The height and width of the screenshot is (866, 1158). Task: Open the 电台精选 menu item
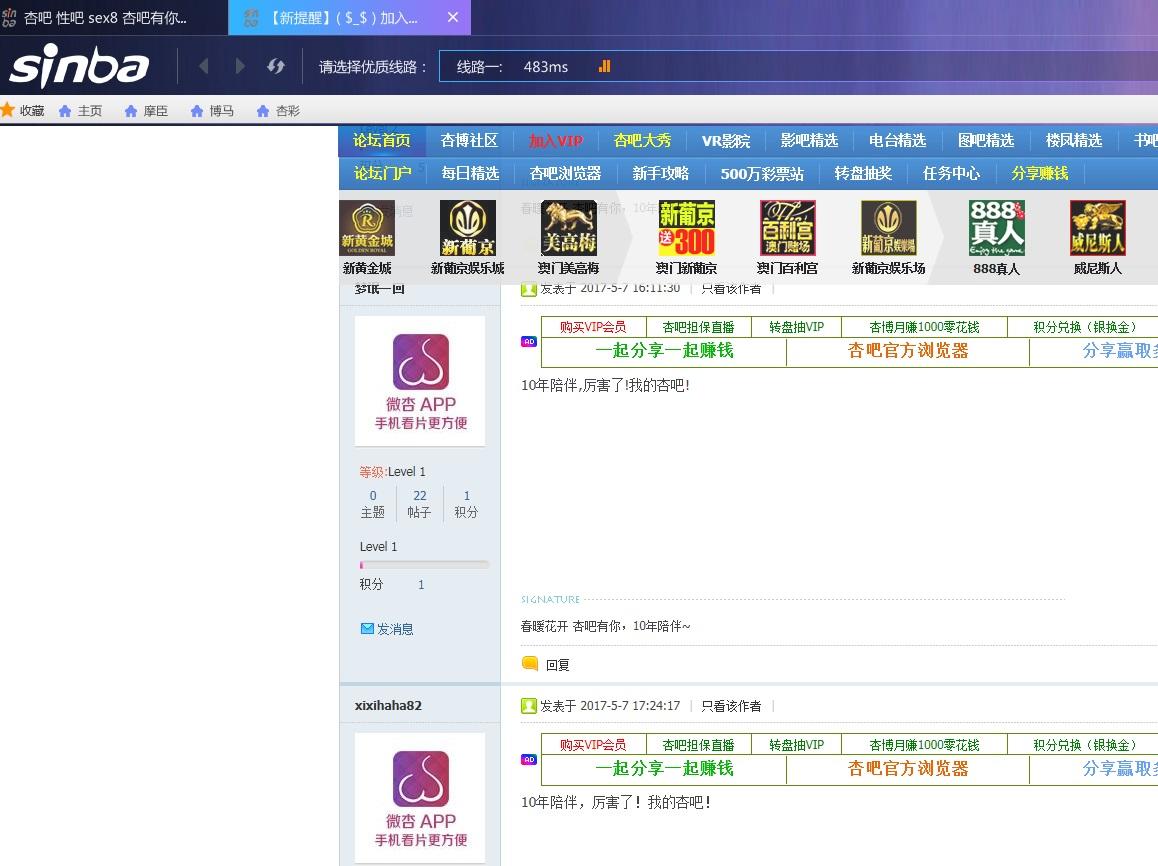897,140
